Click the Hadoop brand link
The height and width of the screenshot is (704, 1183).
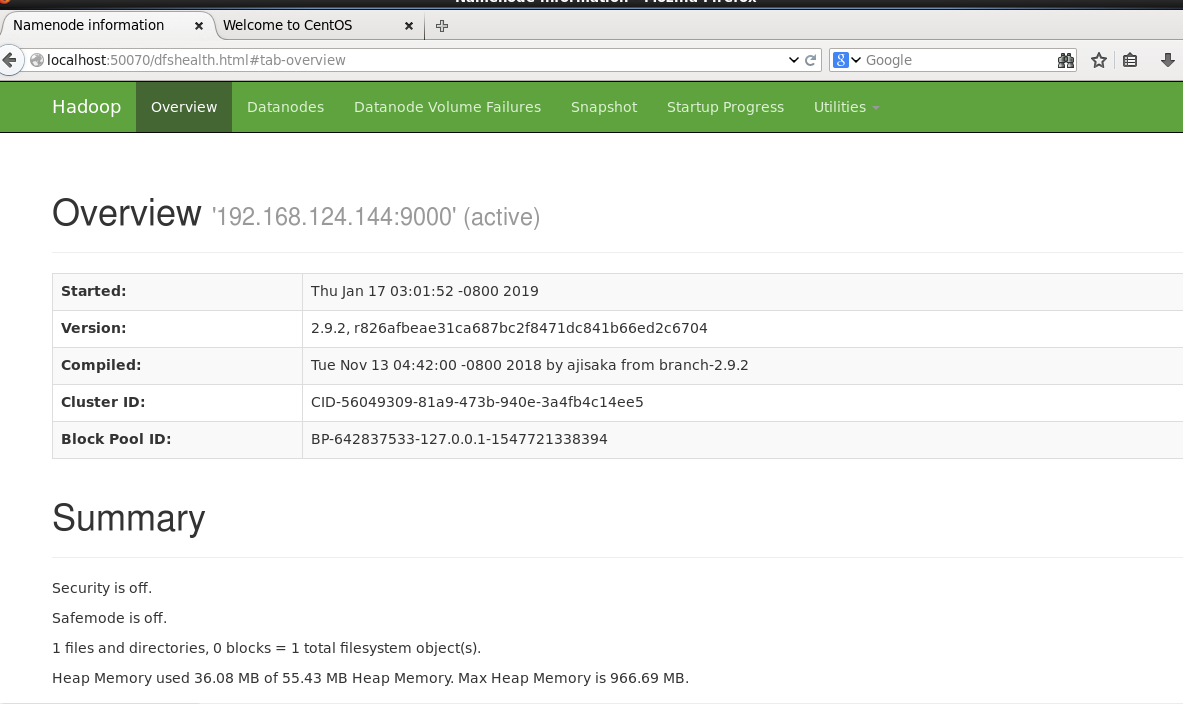87,107
